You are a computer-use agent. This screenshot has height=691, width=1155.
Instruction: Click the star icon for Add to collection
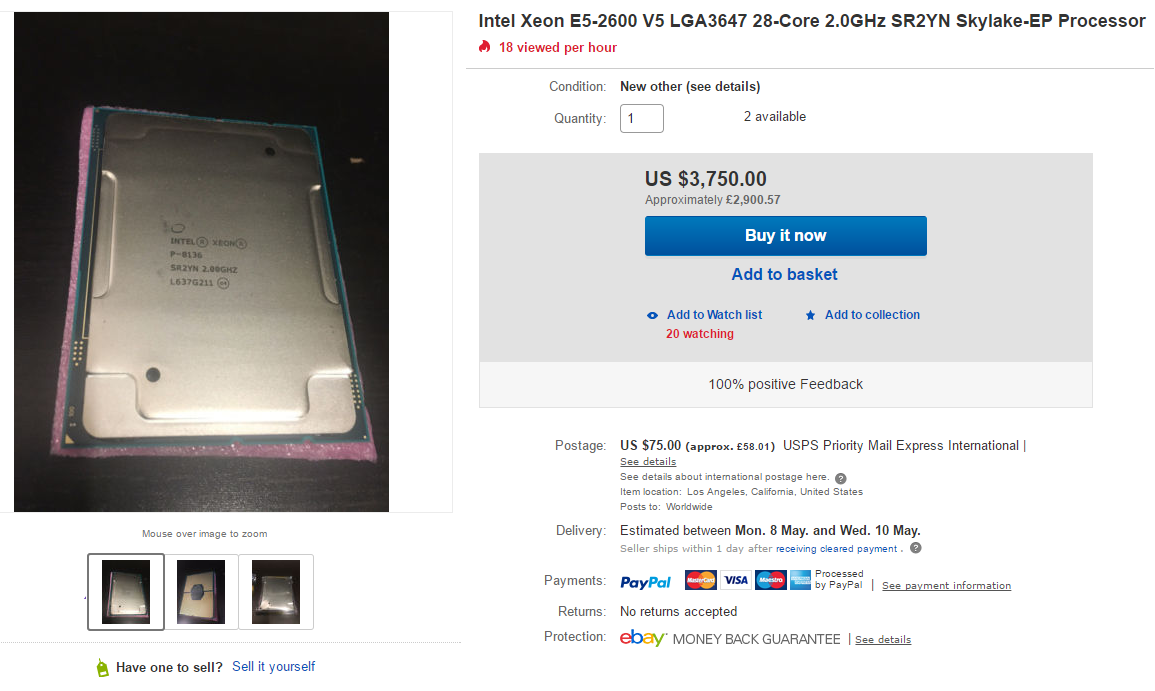[x=811, y=315]
